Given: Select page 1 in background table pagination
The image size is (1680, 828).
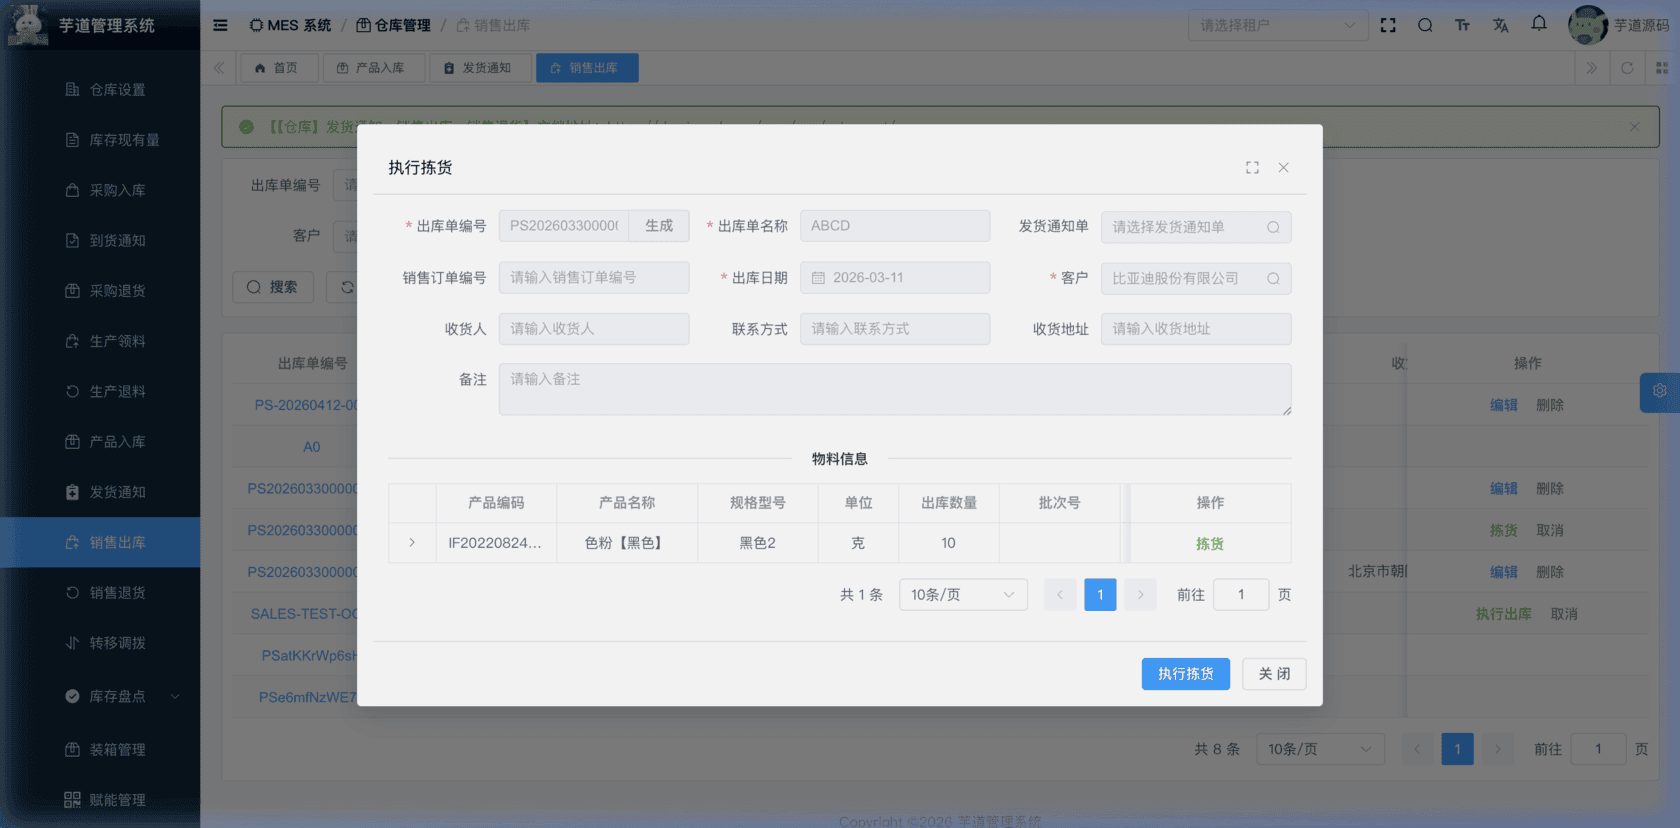Looking at the screenshot, I should (1457, 749).
